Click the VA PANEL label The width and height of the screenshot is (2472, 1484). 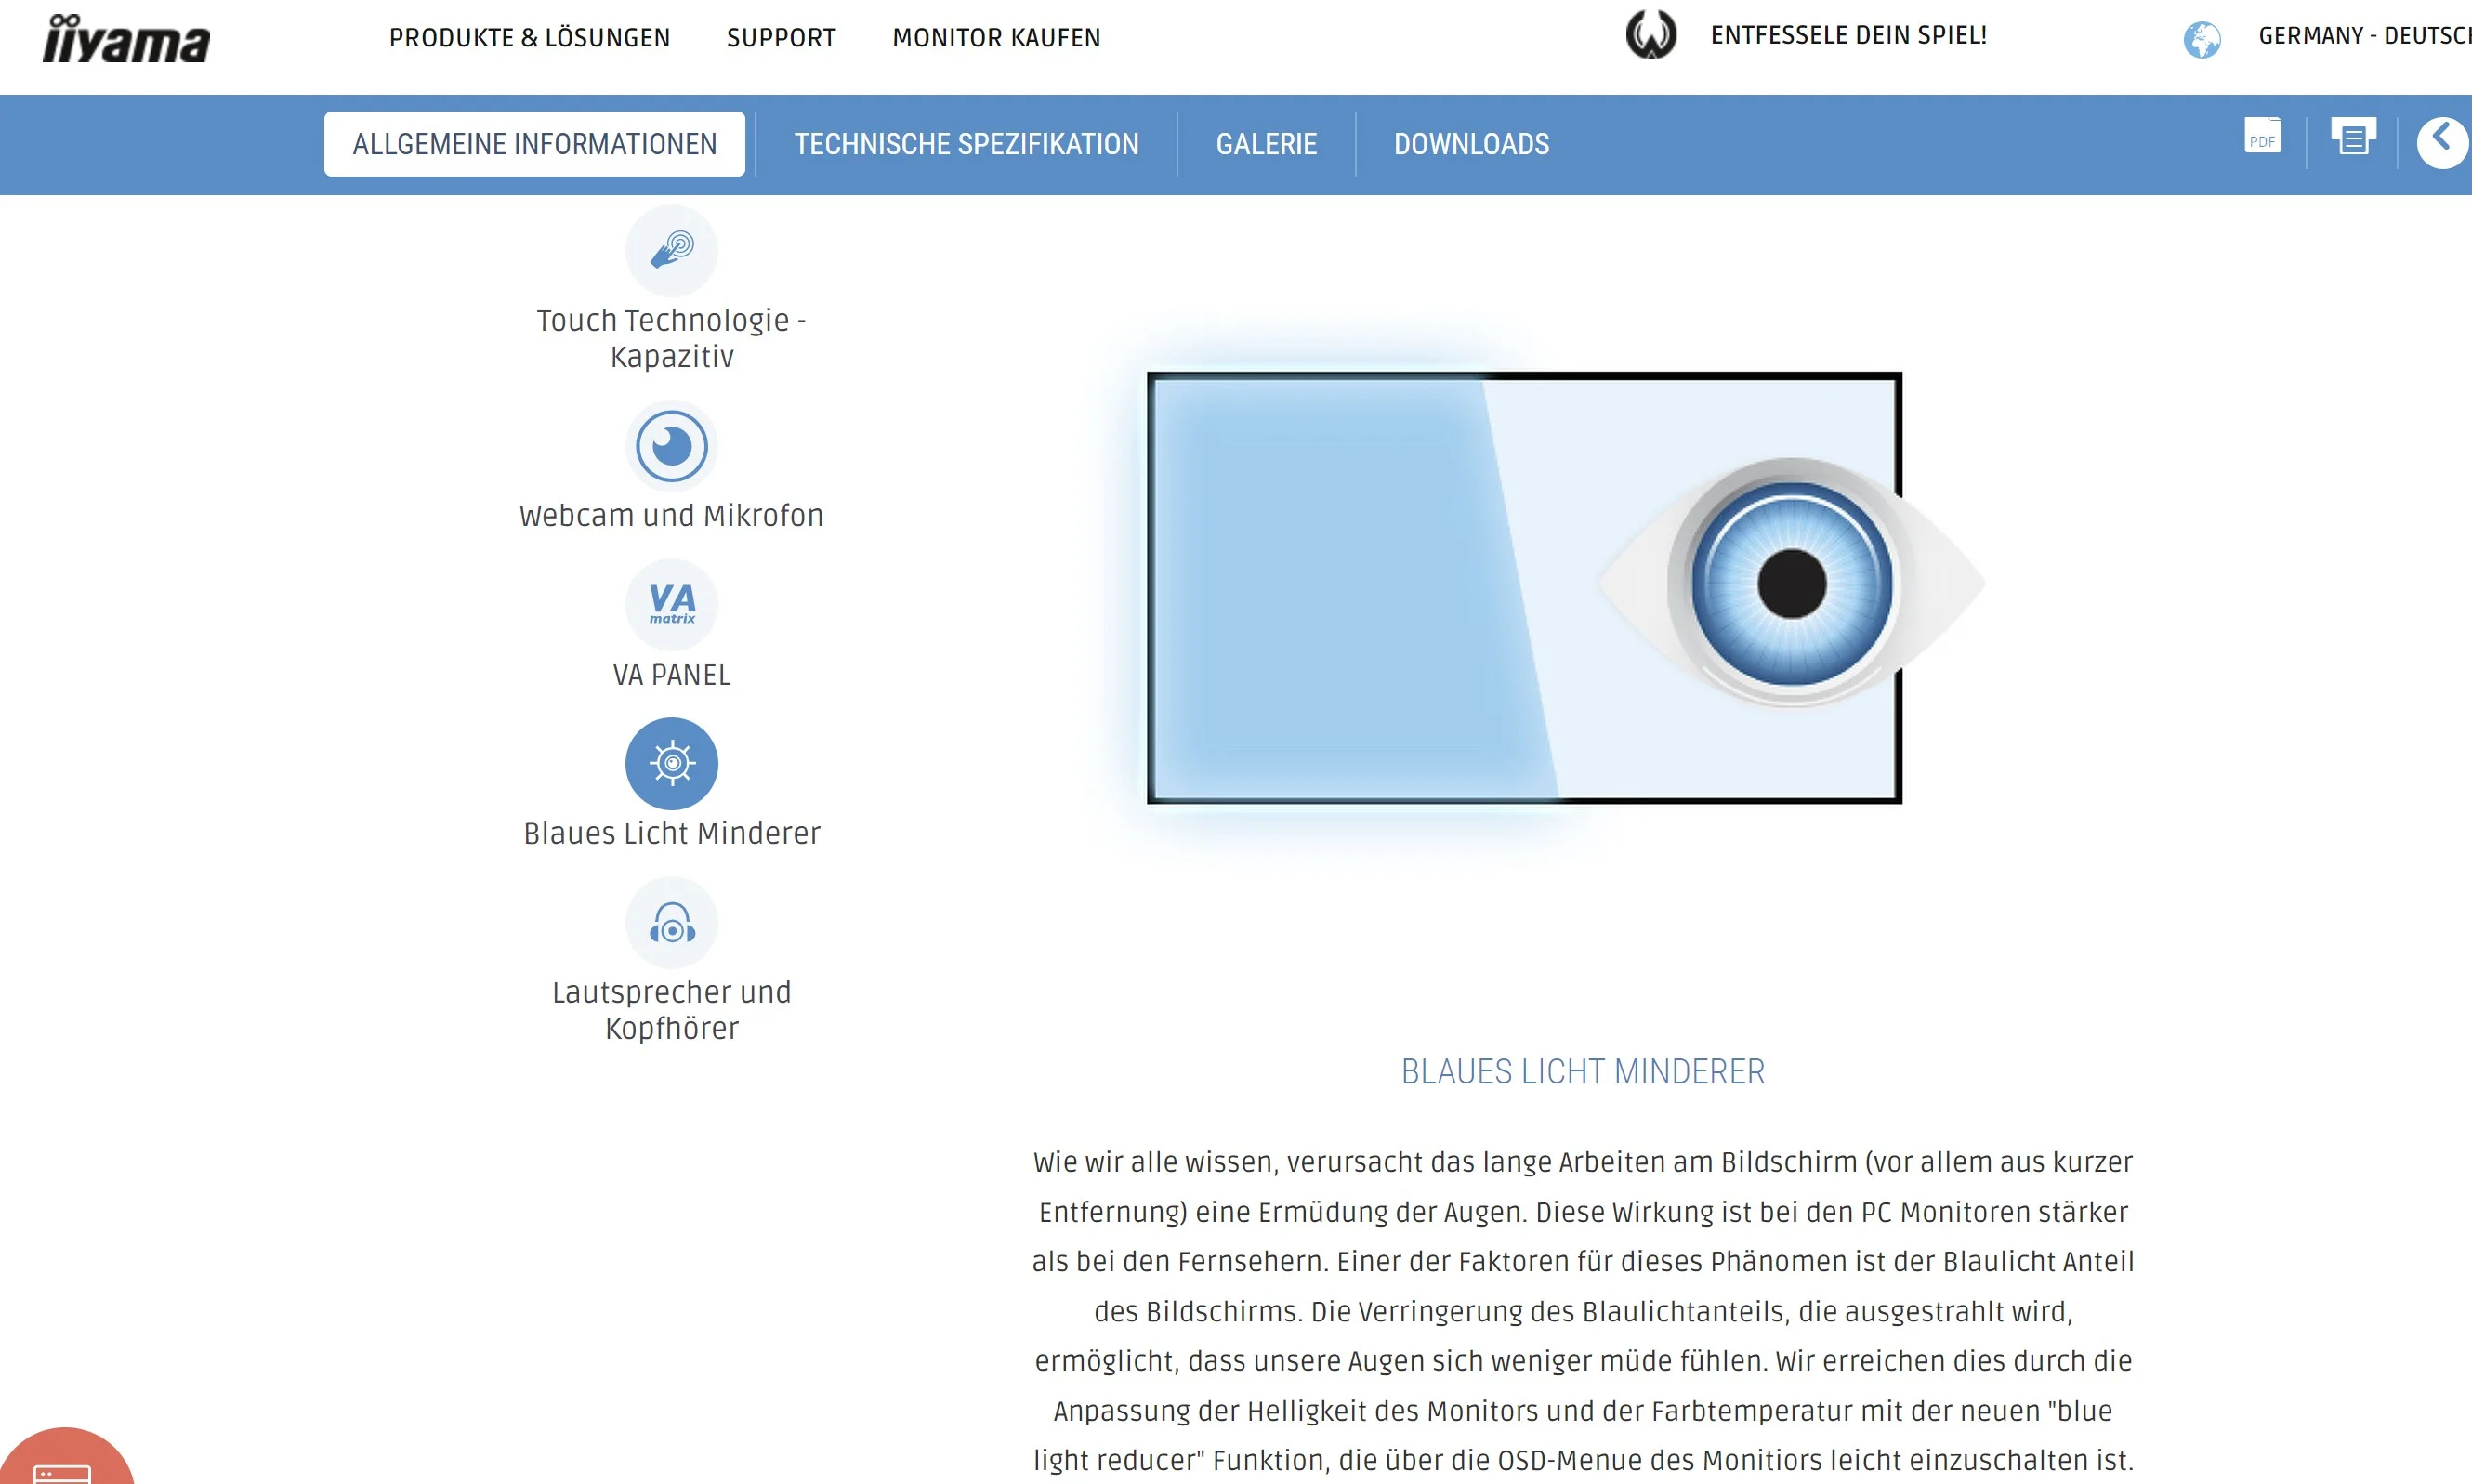672,675
